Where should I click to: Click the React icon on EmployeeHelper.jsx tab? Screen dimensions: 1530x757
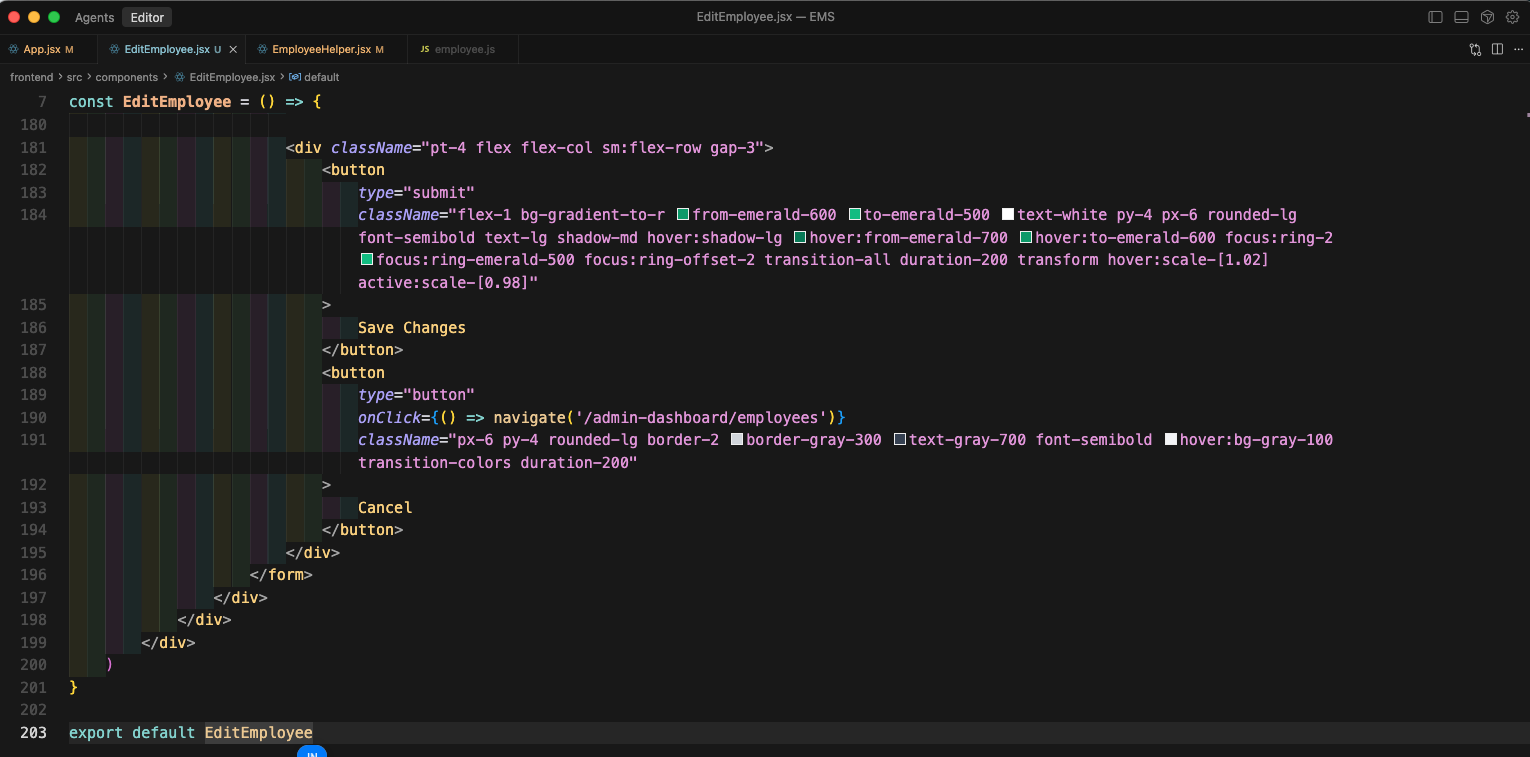pyautogui.click(x=262, y=49)
